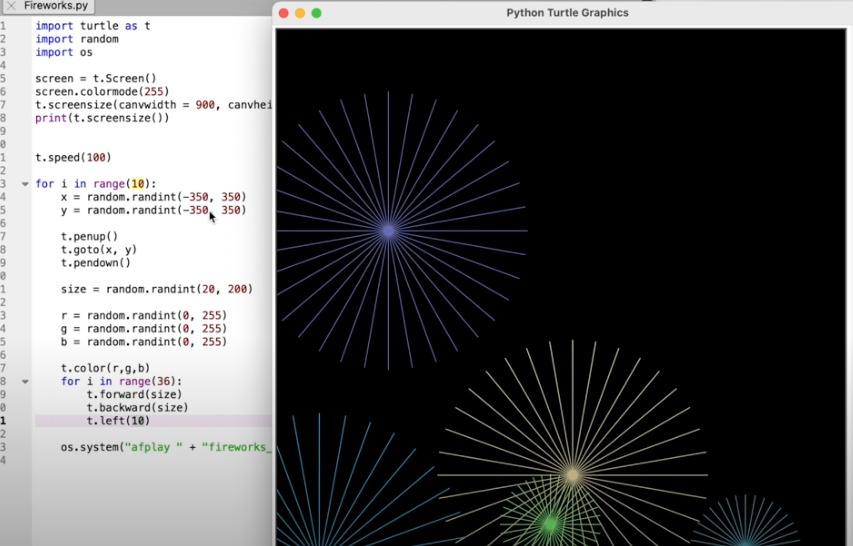Click the tan firework center in turtle window
Image resolution: width=853 pixels, height=546 pixels.
(x=572, y=475)
